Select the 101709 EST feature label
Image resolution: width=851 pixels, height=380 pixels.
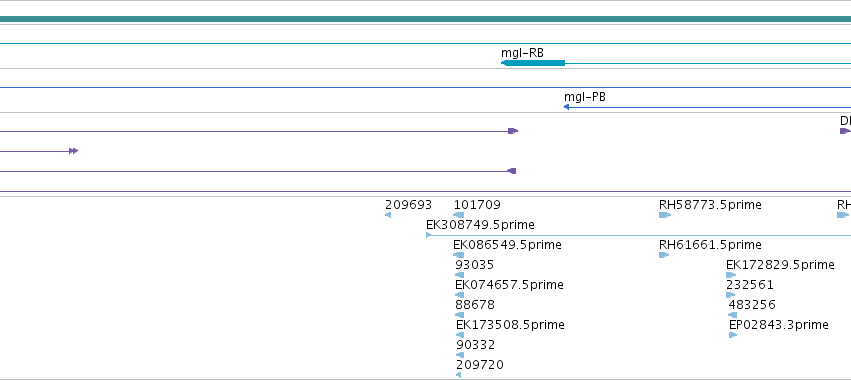click(477, 205)
